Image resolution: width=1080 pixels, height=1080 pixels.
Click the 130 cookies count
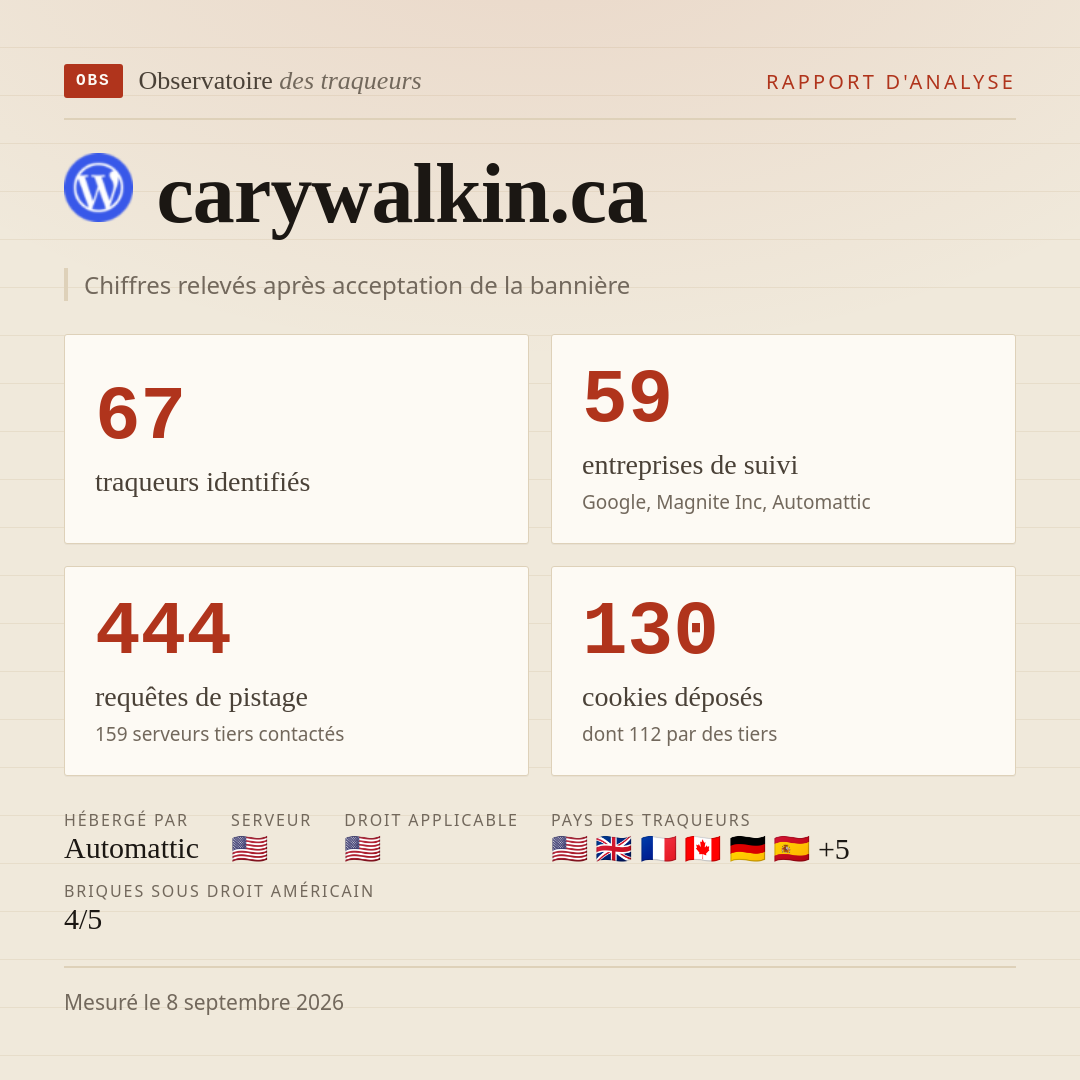650,629
